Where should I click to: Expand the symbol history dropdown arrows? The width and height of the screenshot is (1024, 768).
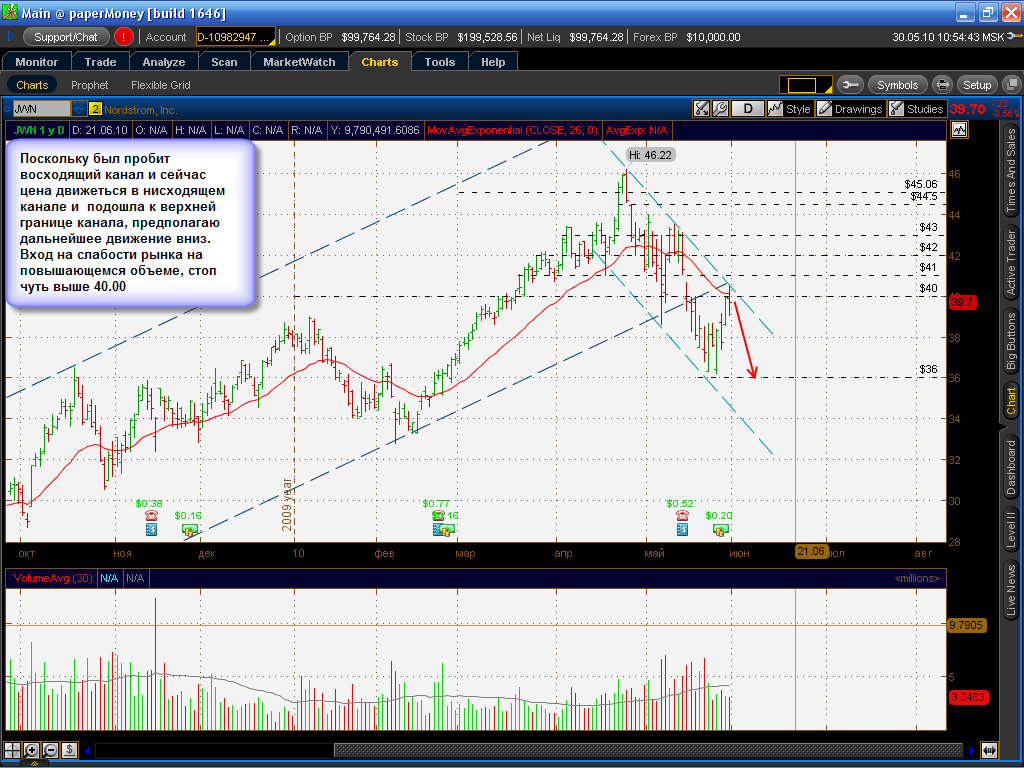coord(79,109)
